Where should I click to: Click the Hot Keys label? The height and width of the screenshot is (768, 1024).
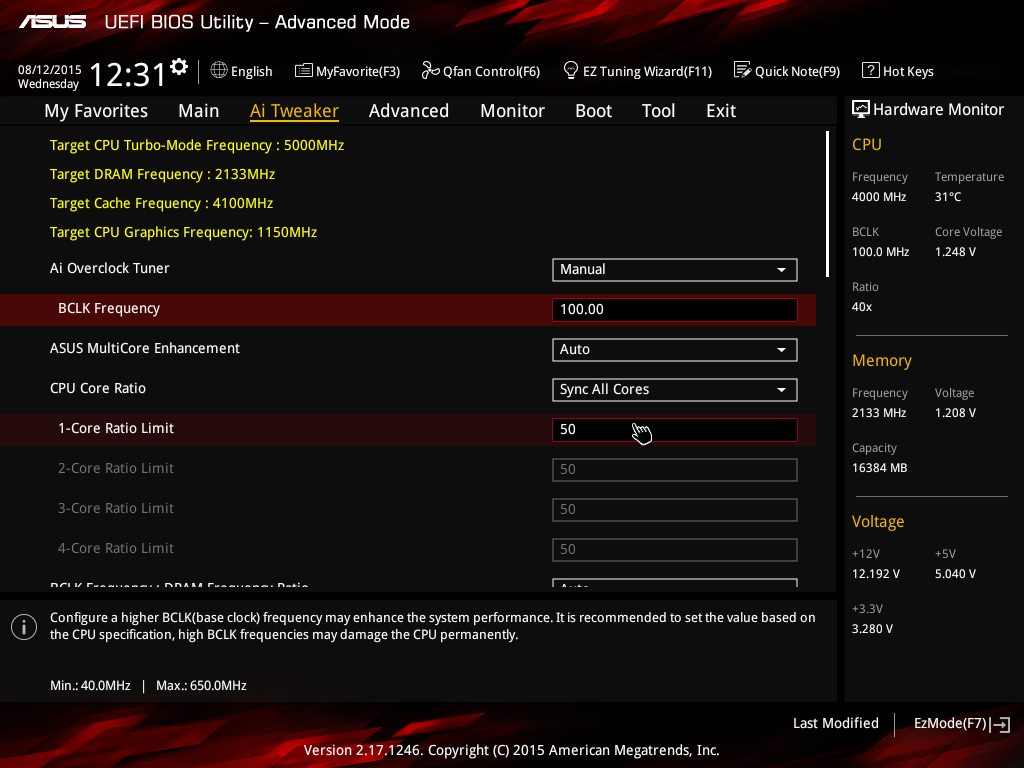(908, 71)
